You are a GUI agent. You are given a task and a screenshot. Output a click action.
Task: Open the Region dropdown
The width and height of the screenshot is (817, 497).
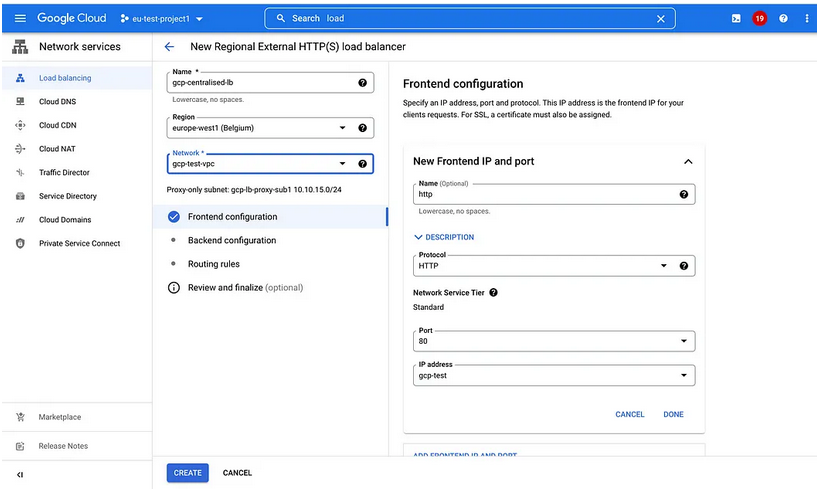pyautogui.click(x=342, y=128)
